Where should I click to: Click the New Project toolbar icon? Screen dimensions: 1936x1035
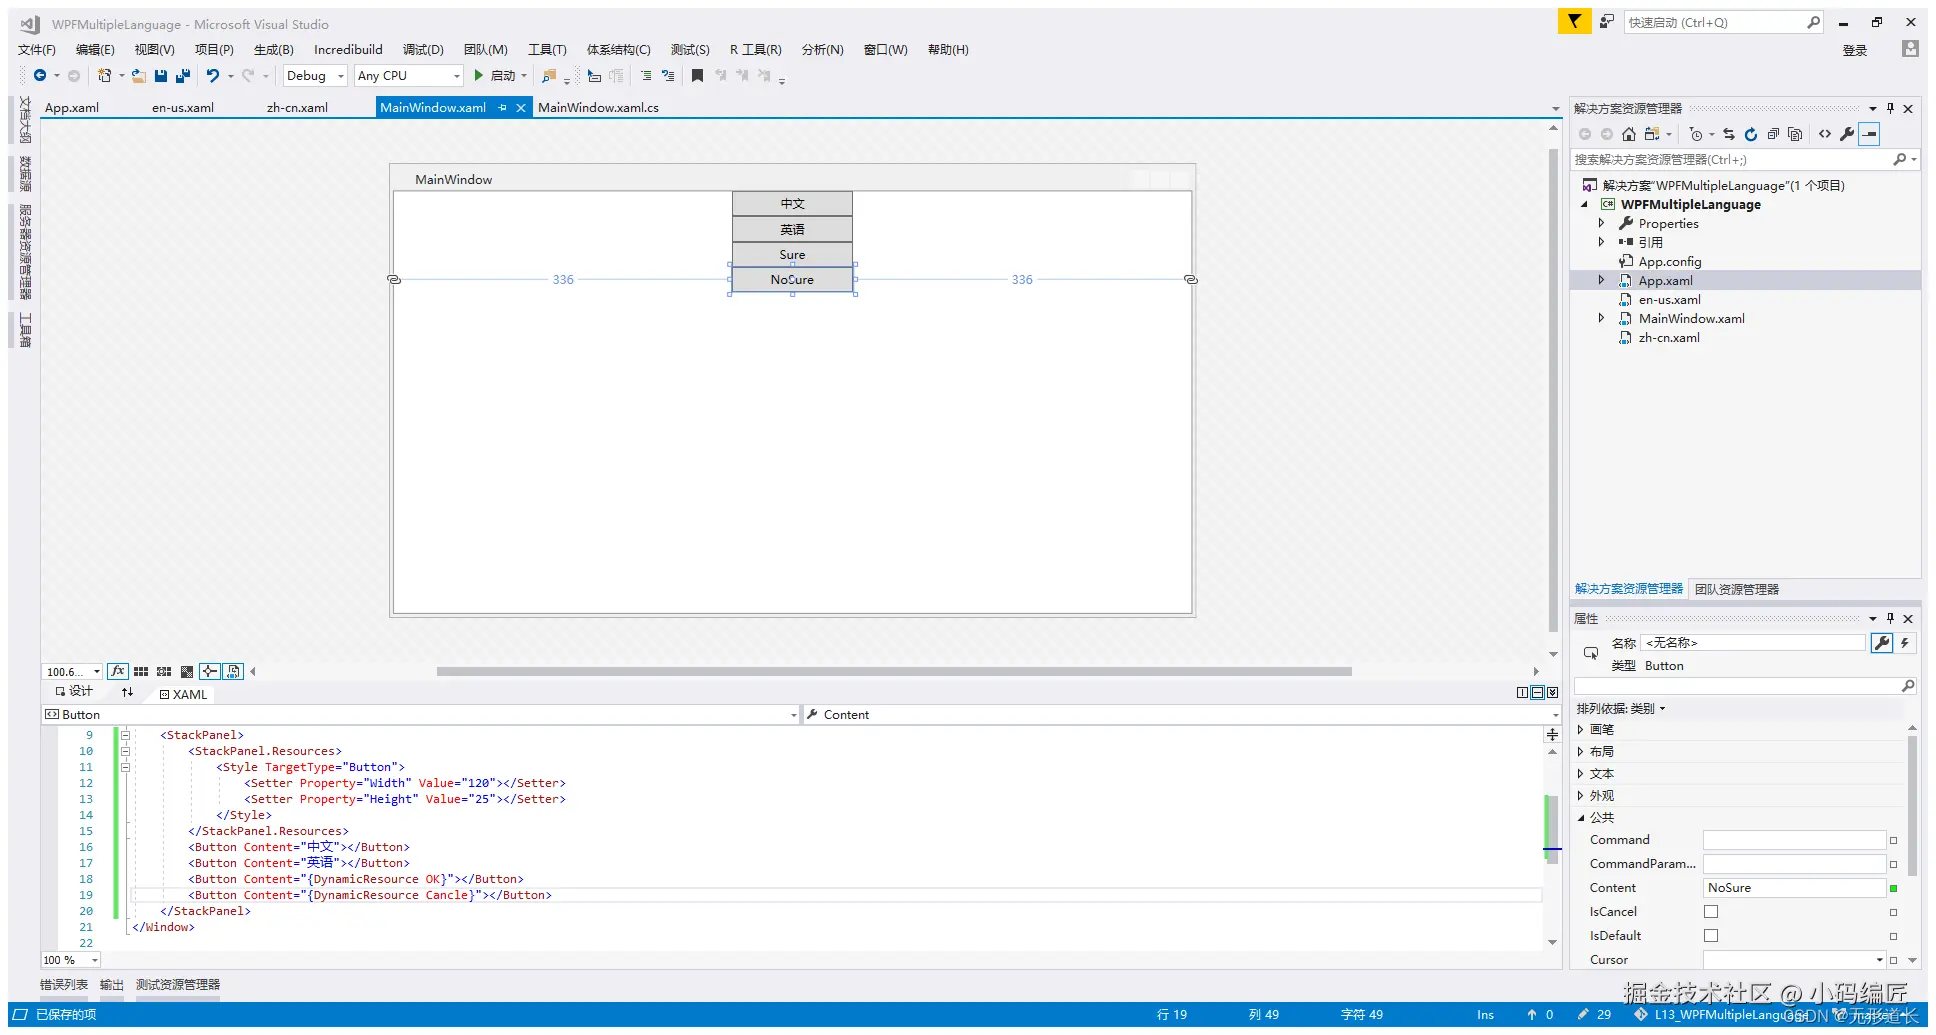pos(104,76)
